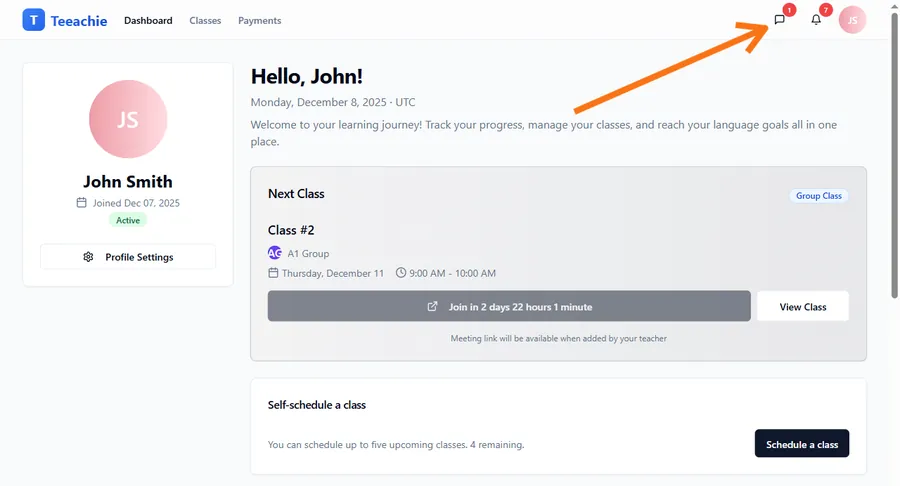Navigate to Payments
The width and height of the screenshot is (900, 486).
tap(259, 20)
